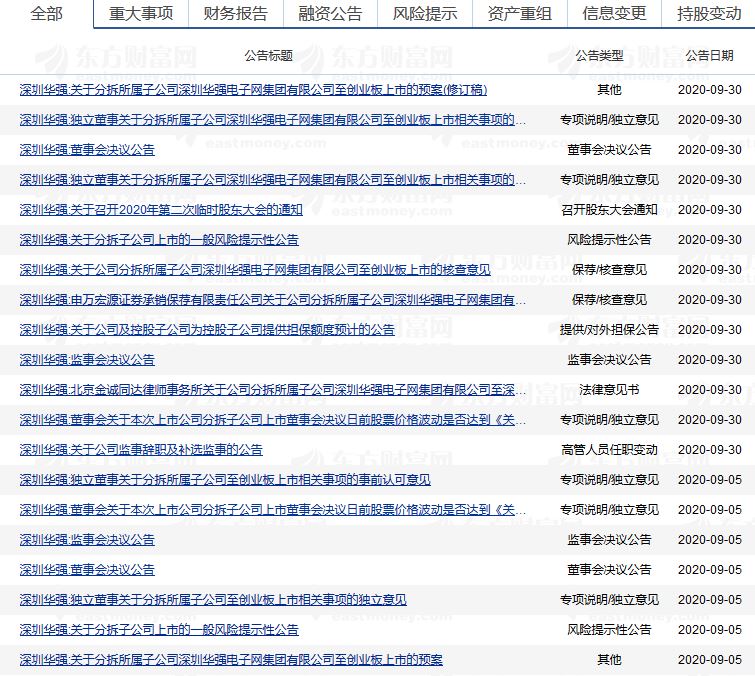Open 监事会决议公告 link dated 2020-09-30
This screenshot has width=755, height=676.
click(x=87, y=360)
